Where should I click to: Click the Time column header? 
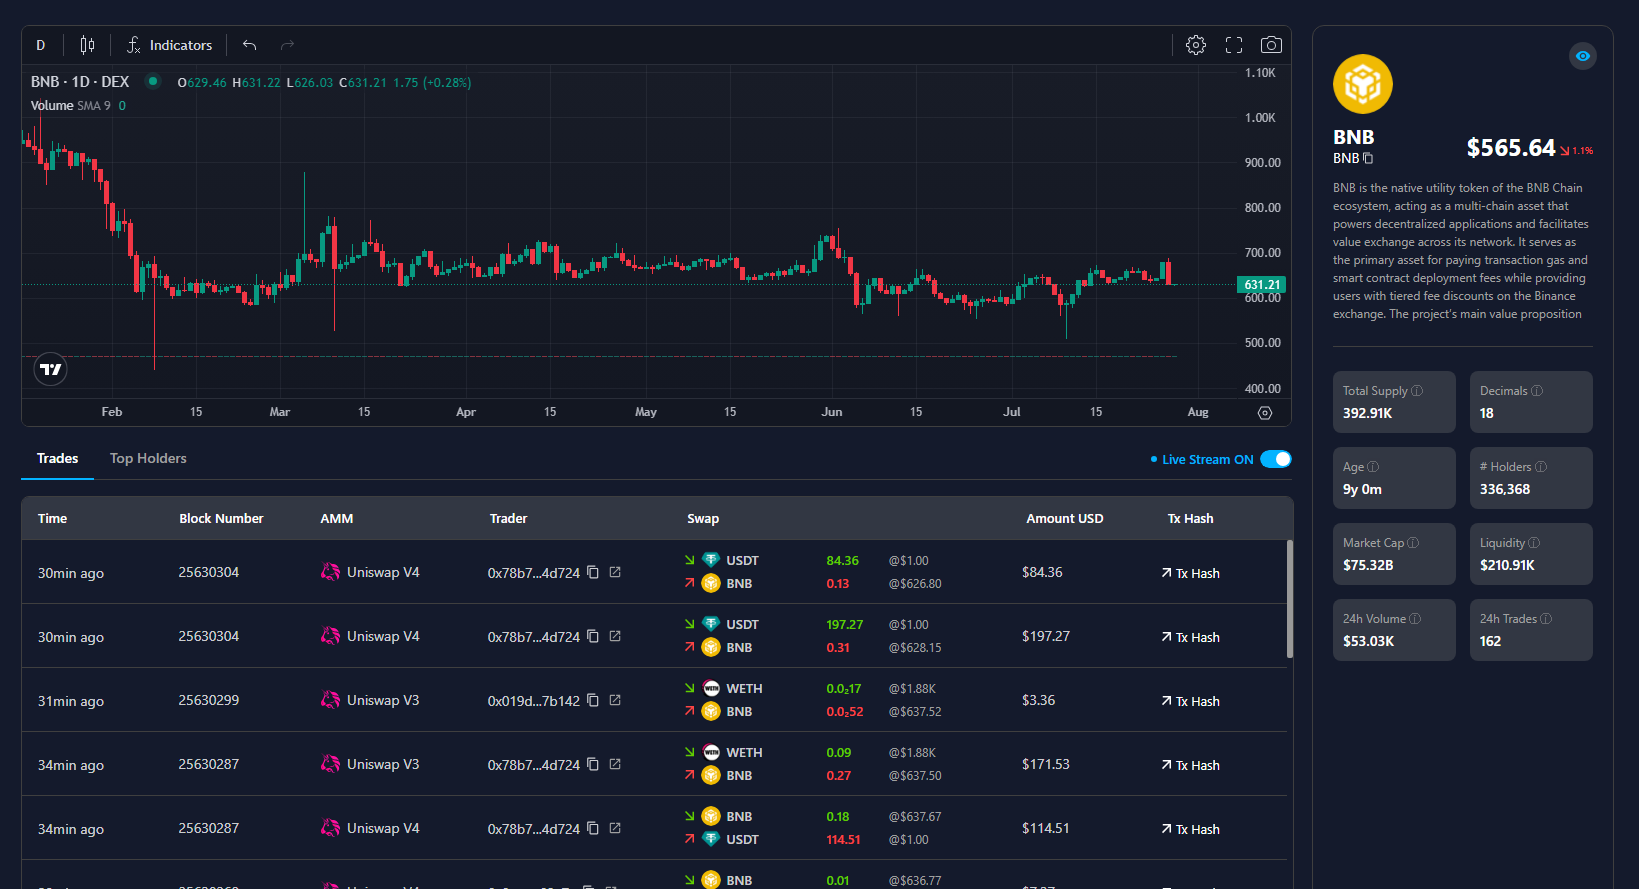[52, 518]
